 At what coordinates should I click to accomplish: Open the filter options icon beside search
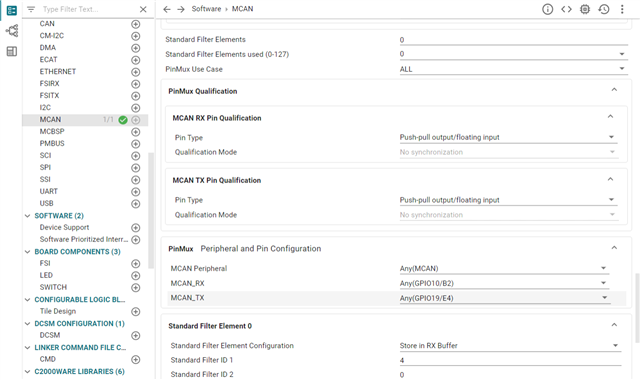[x=31, y=9]
